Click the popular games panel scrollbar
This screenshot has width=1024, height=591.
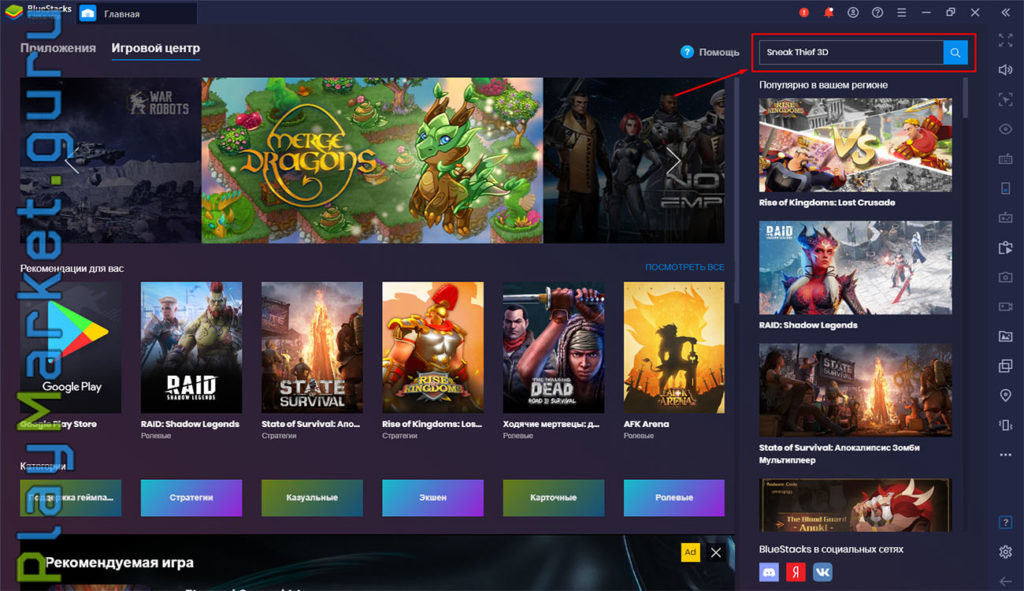(x=965, y=98)
